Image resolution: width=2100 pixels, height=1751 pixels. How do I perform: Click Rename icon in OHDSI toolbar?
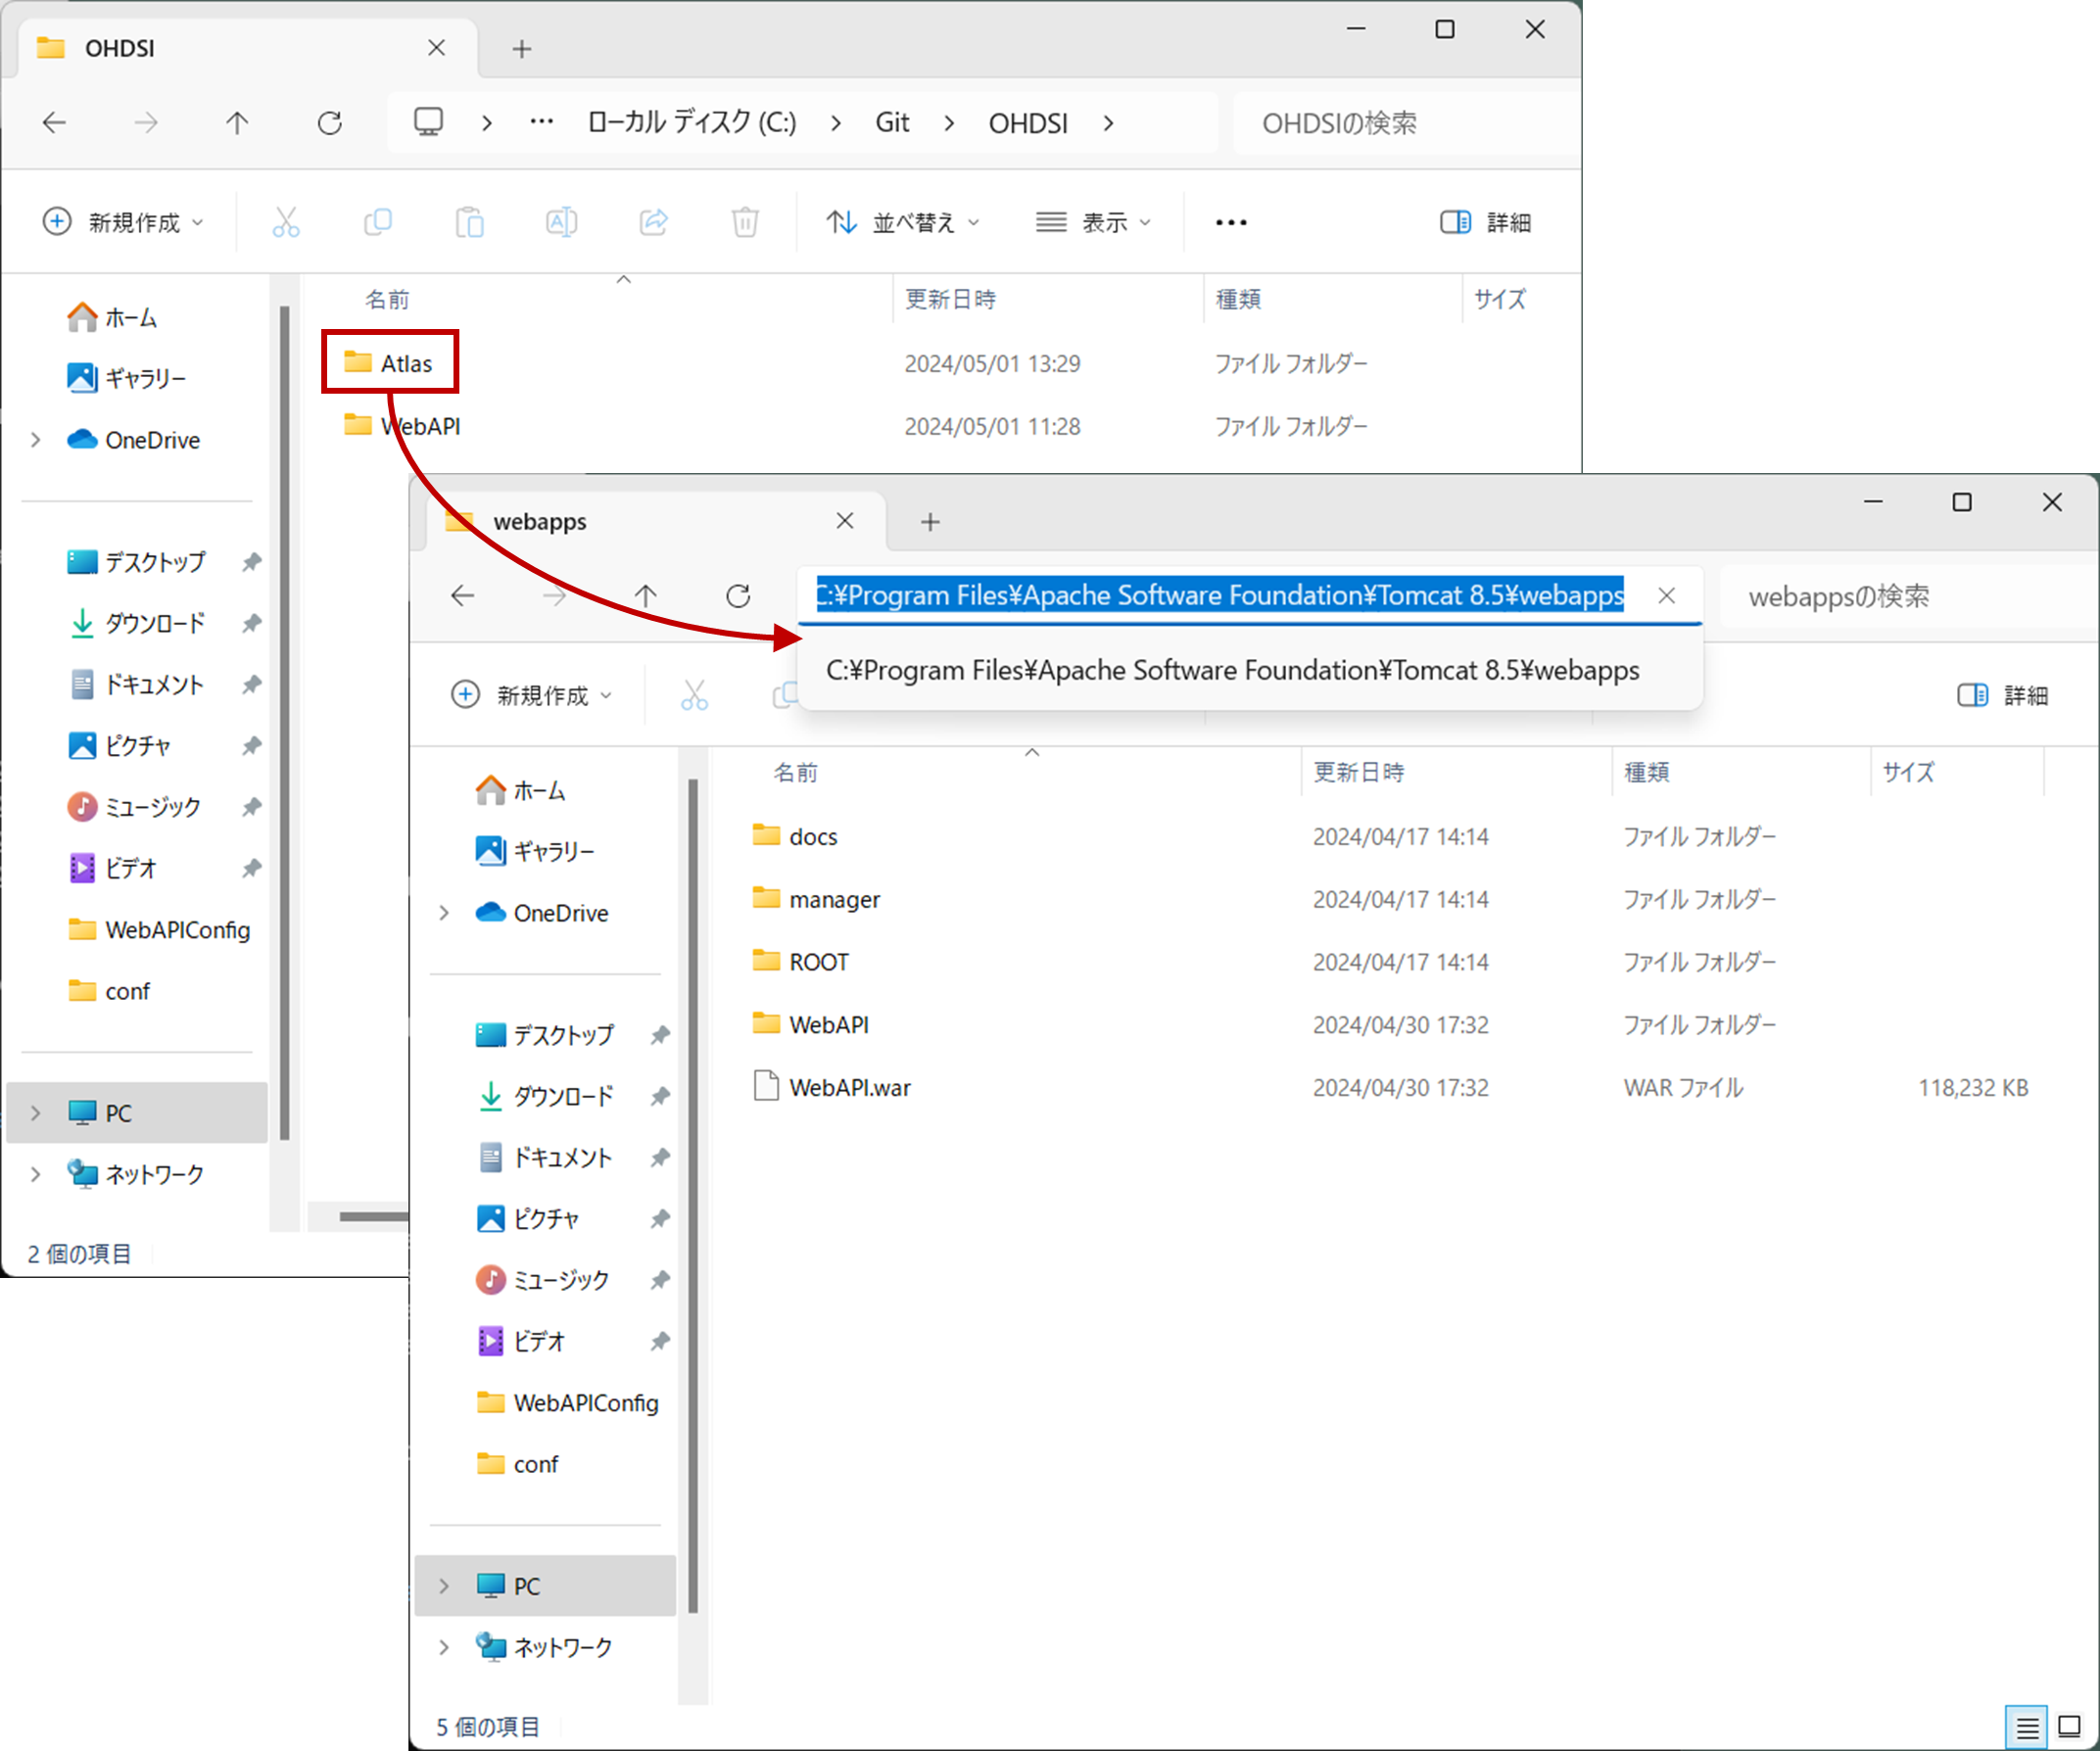point(562,222)
